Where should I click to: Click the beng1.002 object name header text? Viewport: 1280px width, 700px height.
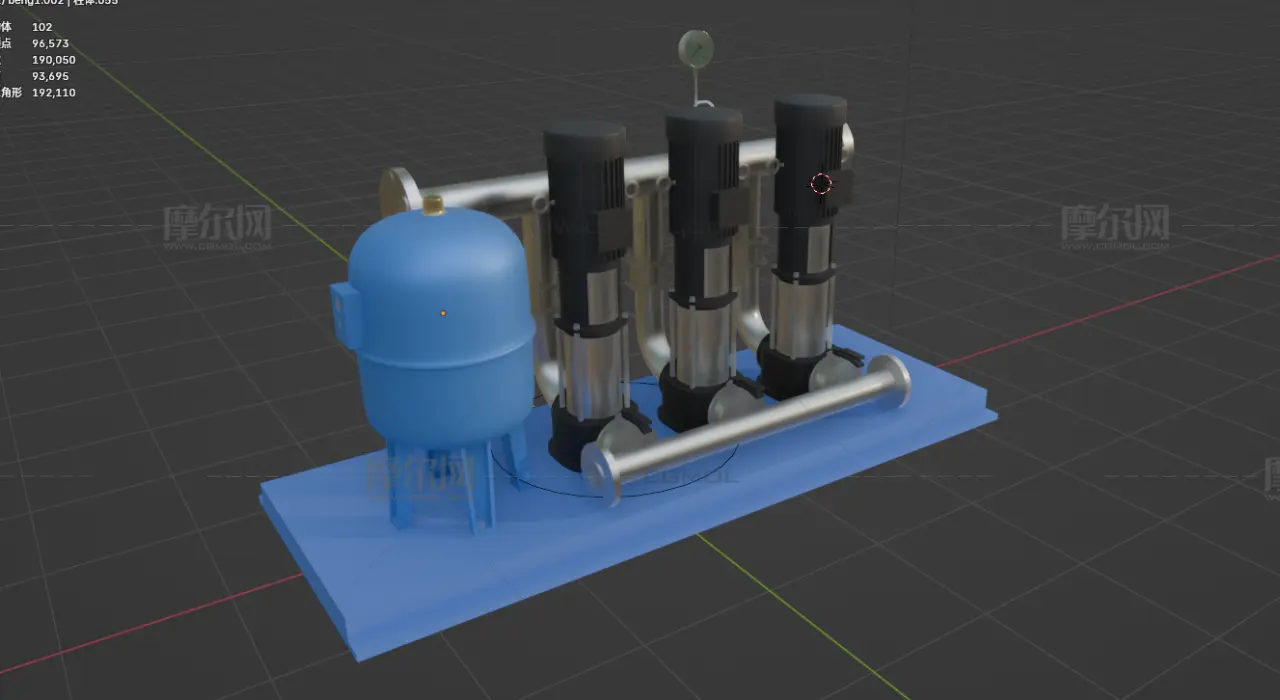[30, 3]
